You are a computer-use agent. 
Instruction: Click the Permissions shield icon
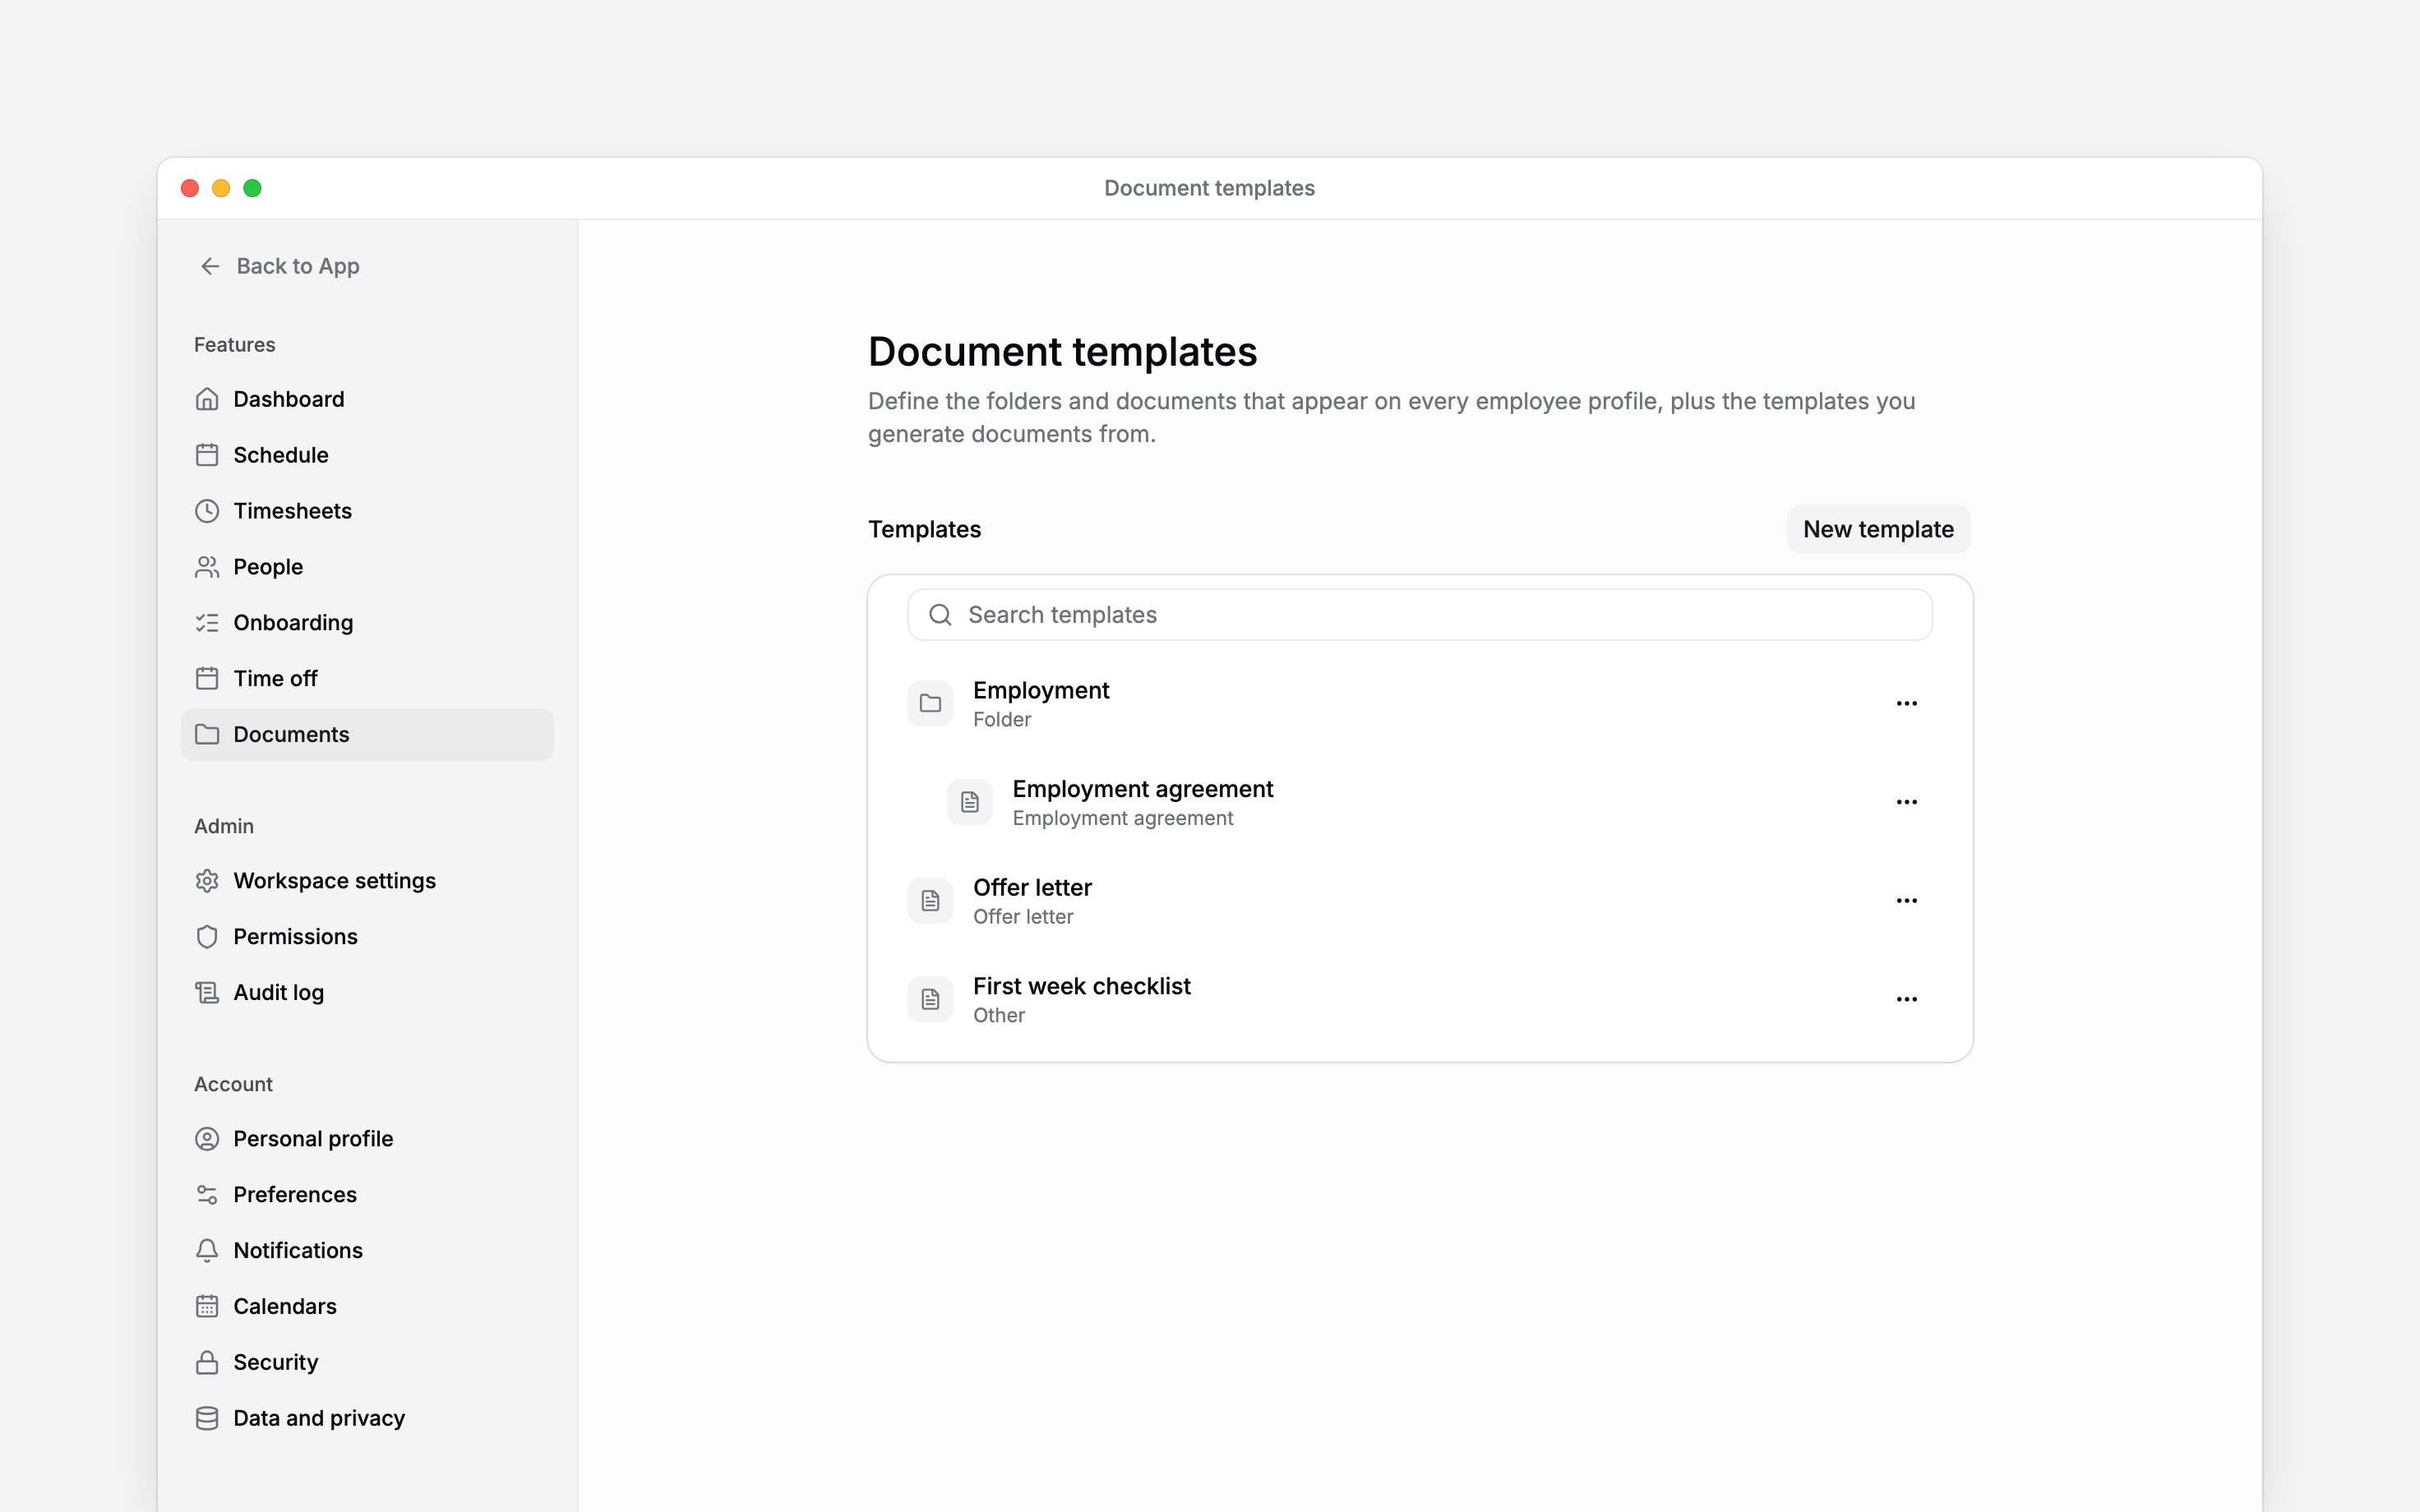(207, 937)
